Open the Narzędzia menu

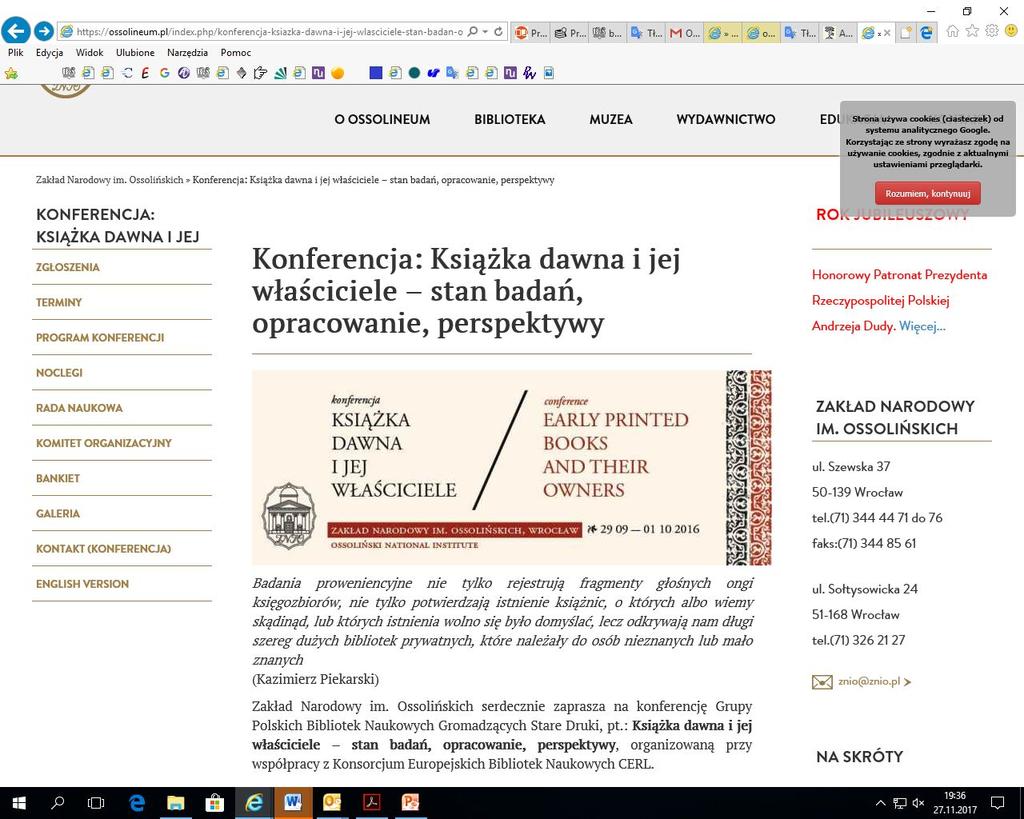click(x=187, y=52)
